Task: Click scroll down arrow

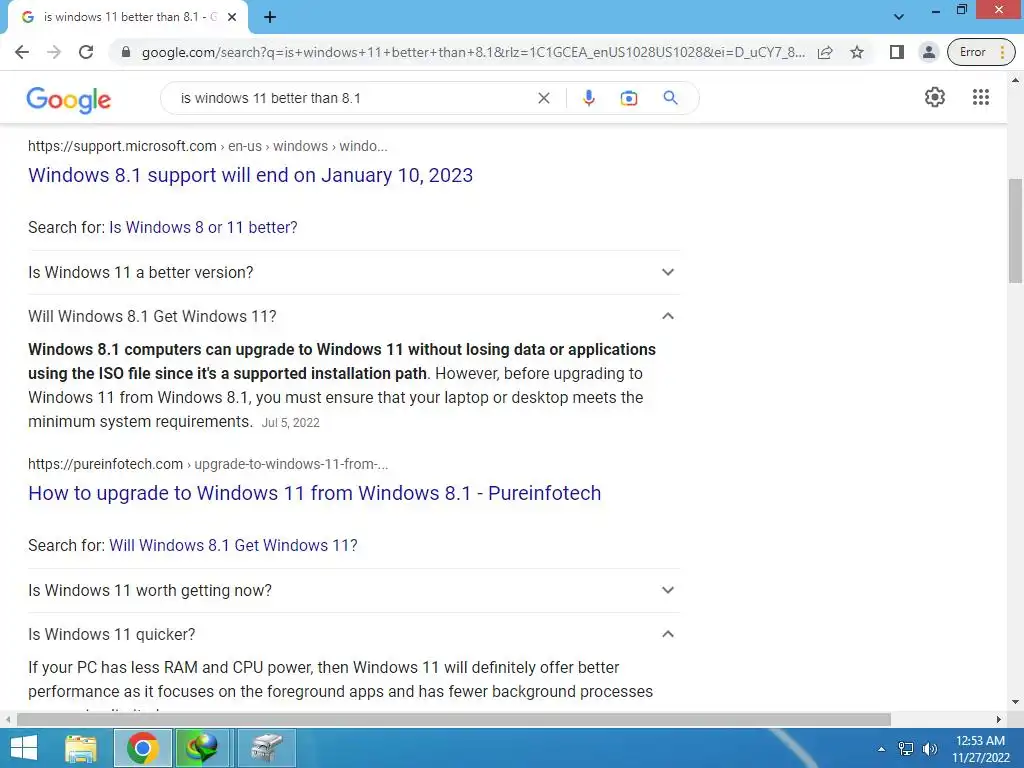Action: pyautogui.click(x=1015, y=701)
